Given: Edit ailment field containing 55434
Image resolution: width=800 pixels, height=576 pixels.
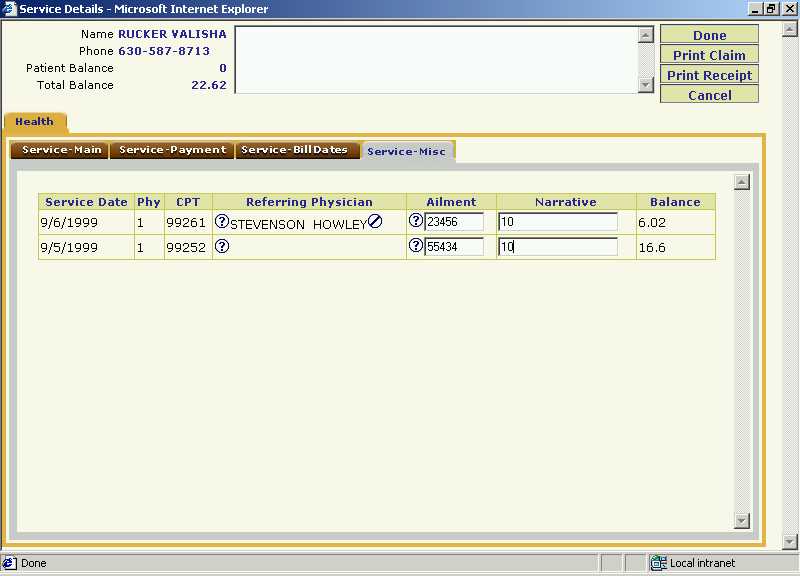Looking at the screenshot, I should (x=454, y=247).
